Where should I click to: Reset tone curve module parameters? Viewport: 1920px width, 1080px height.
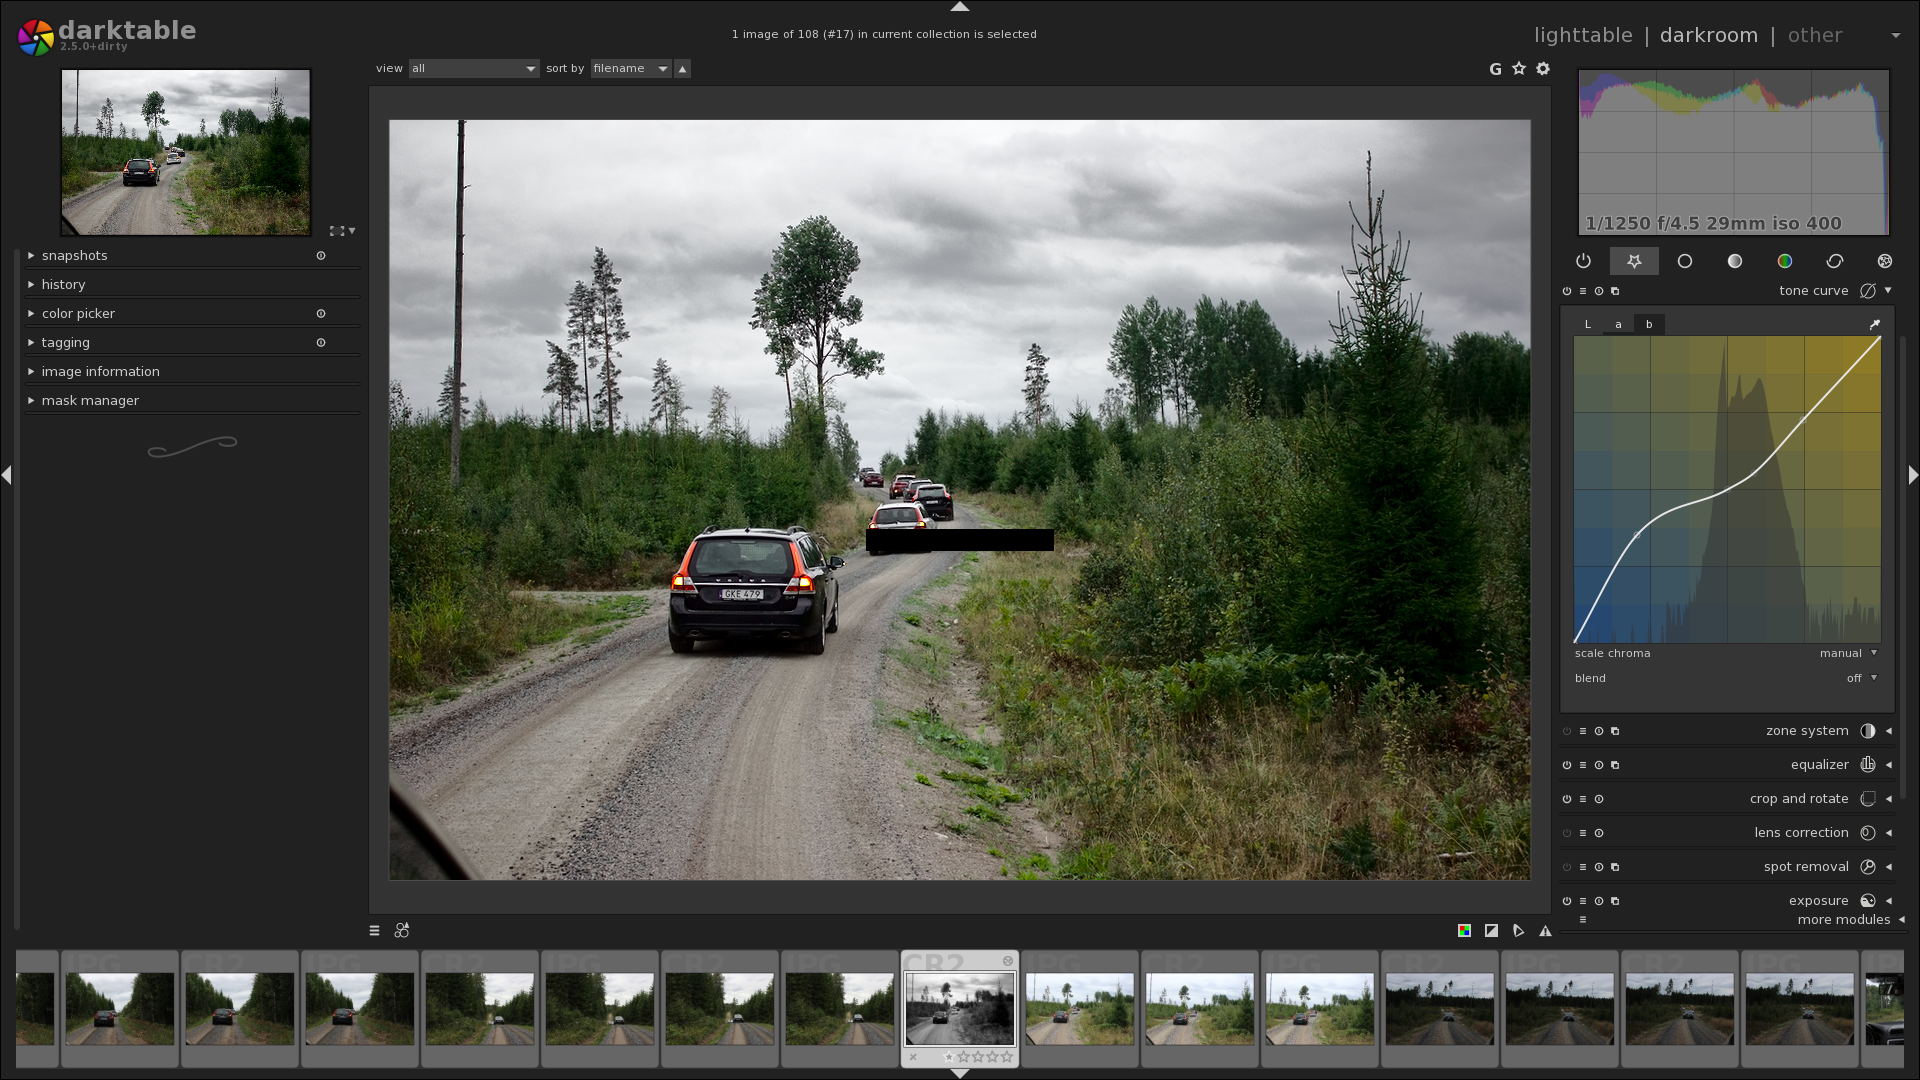pyautogui.click(x=1599, y=291)
